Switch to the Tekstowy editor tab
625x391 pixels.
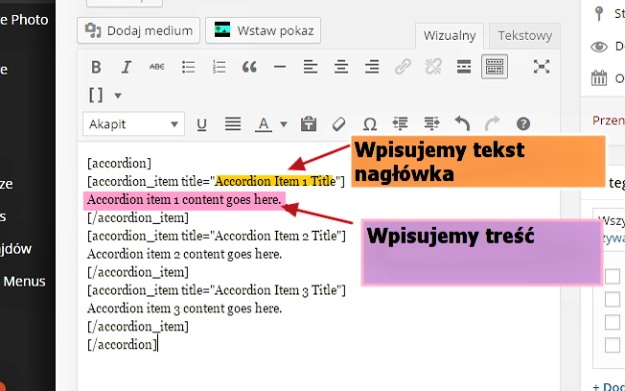[525, 36]
